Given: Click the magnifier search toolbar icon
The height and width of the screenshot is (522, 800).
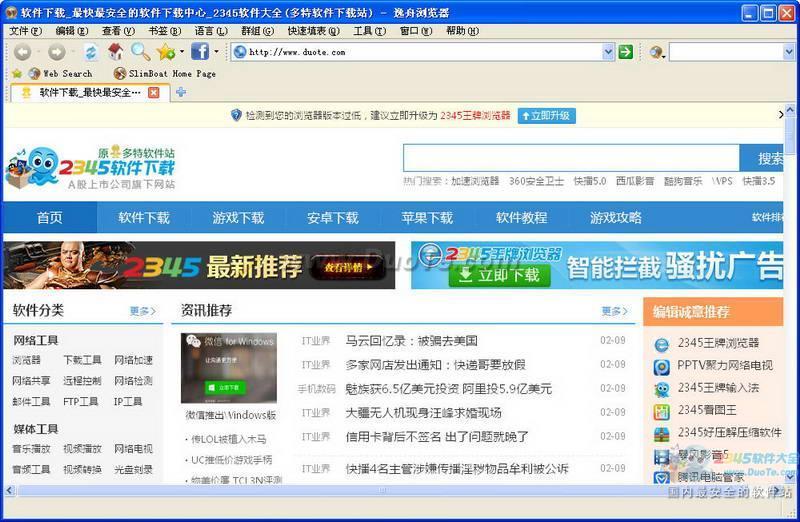Looking at the screenshot, I should tap(140, 52).
